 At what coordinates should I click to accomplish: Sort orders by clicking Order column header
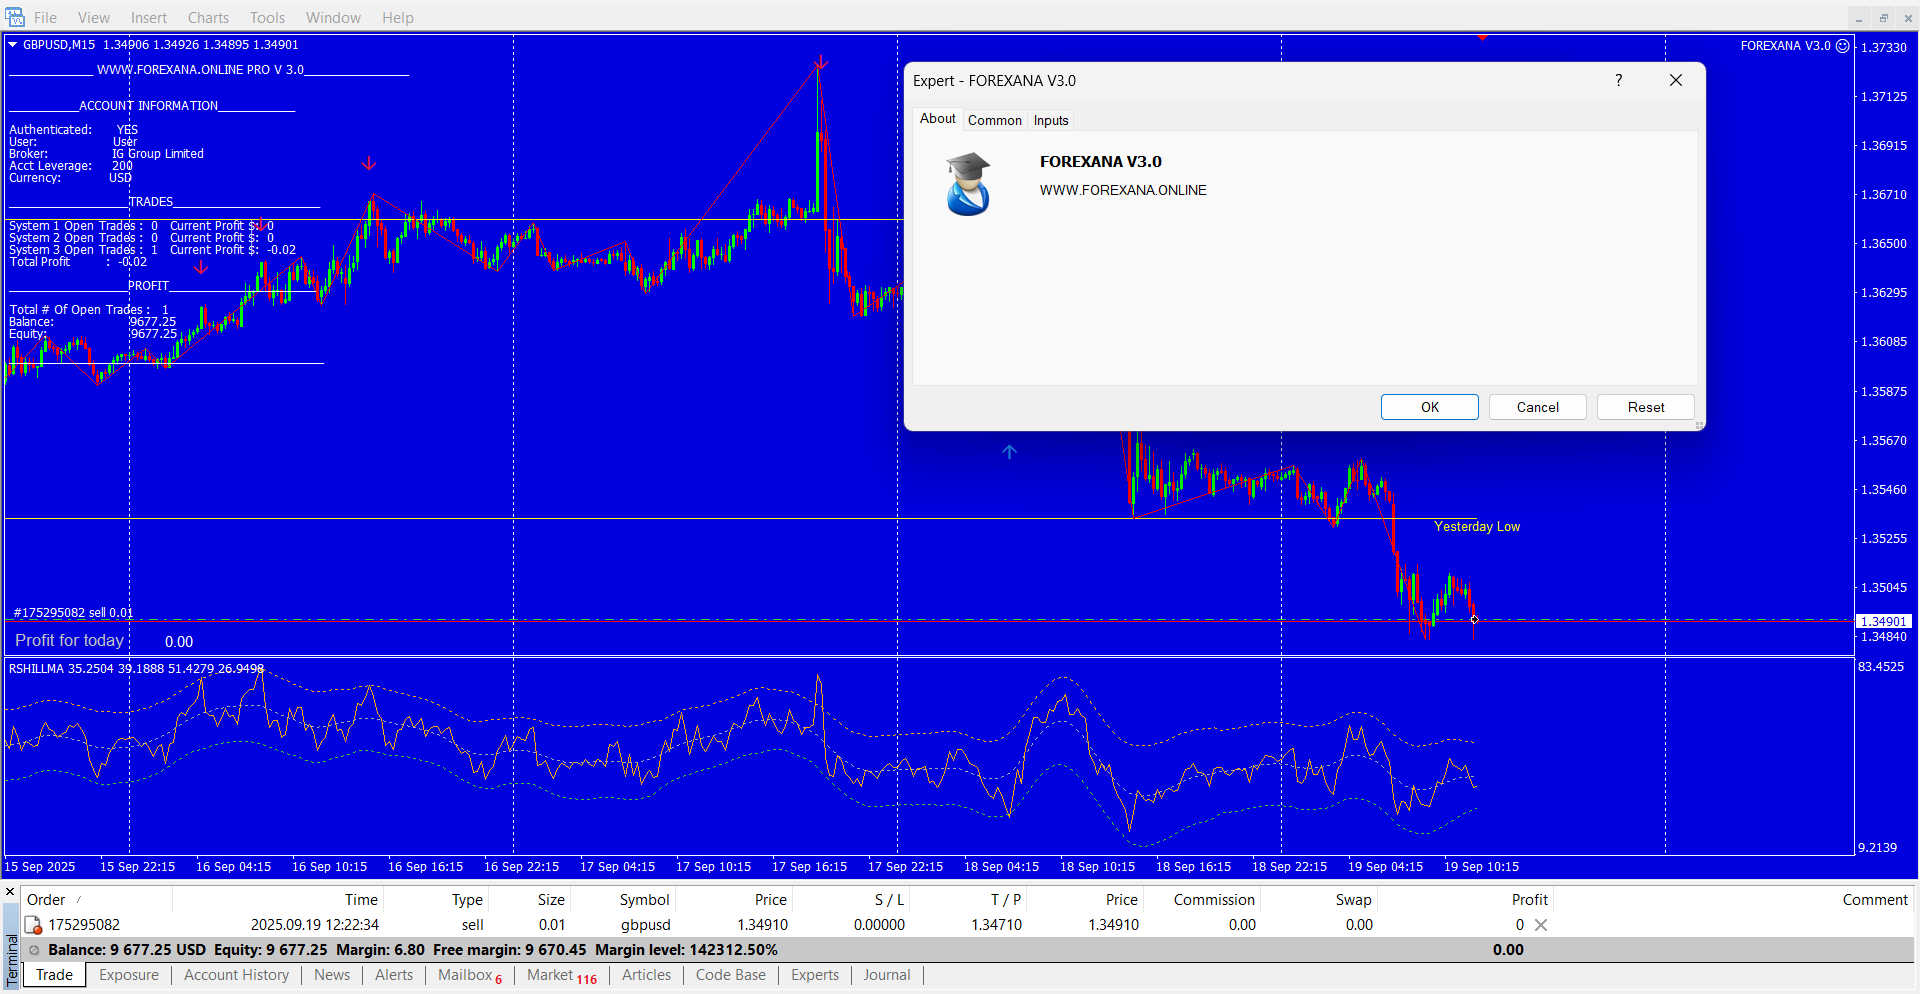tap(46, 900)
